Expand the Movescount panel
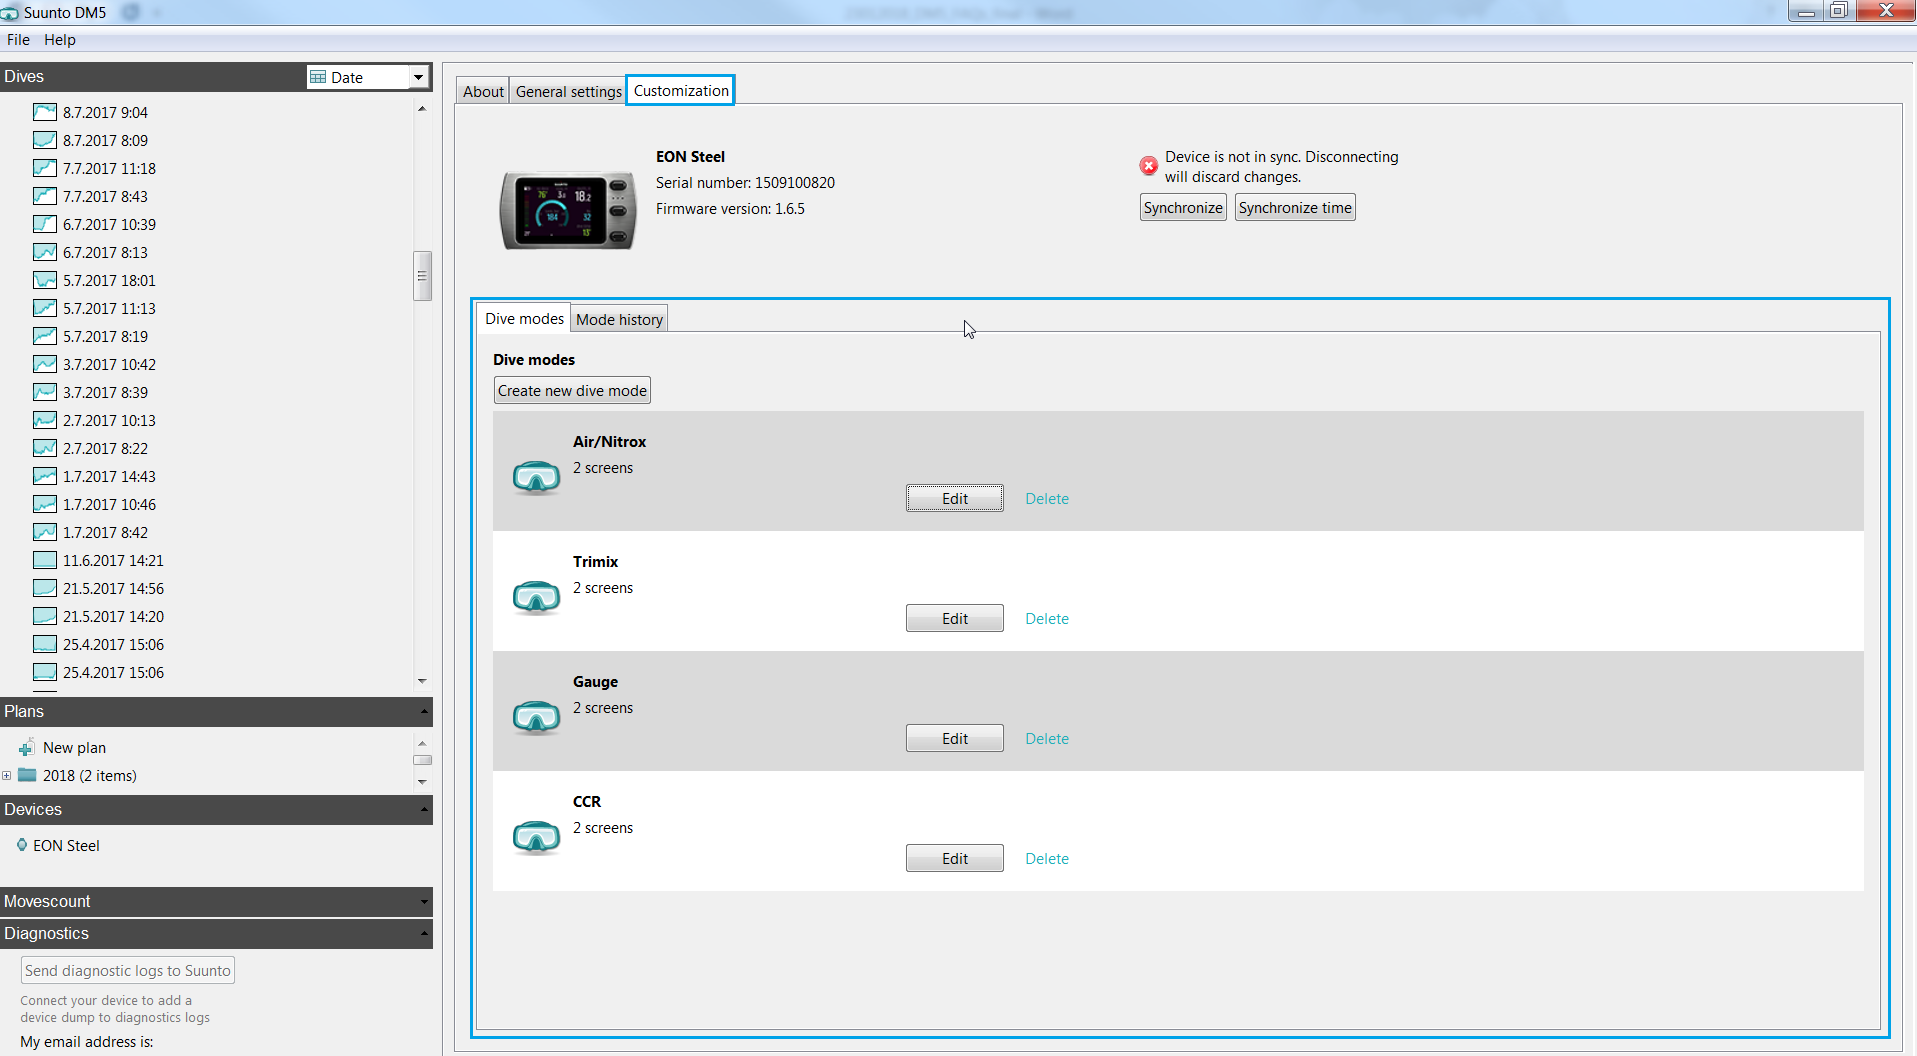The height and width of the screenshot is (1056, 1917). [x=424, y=902]
